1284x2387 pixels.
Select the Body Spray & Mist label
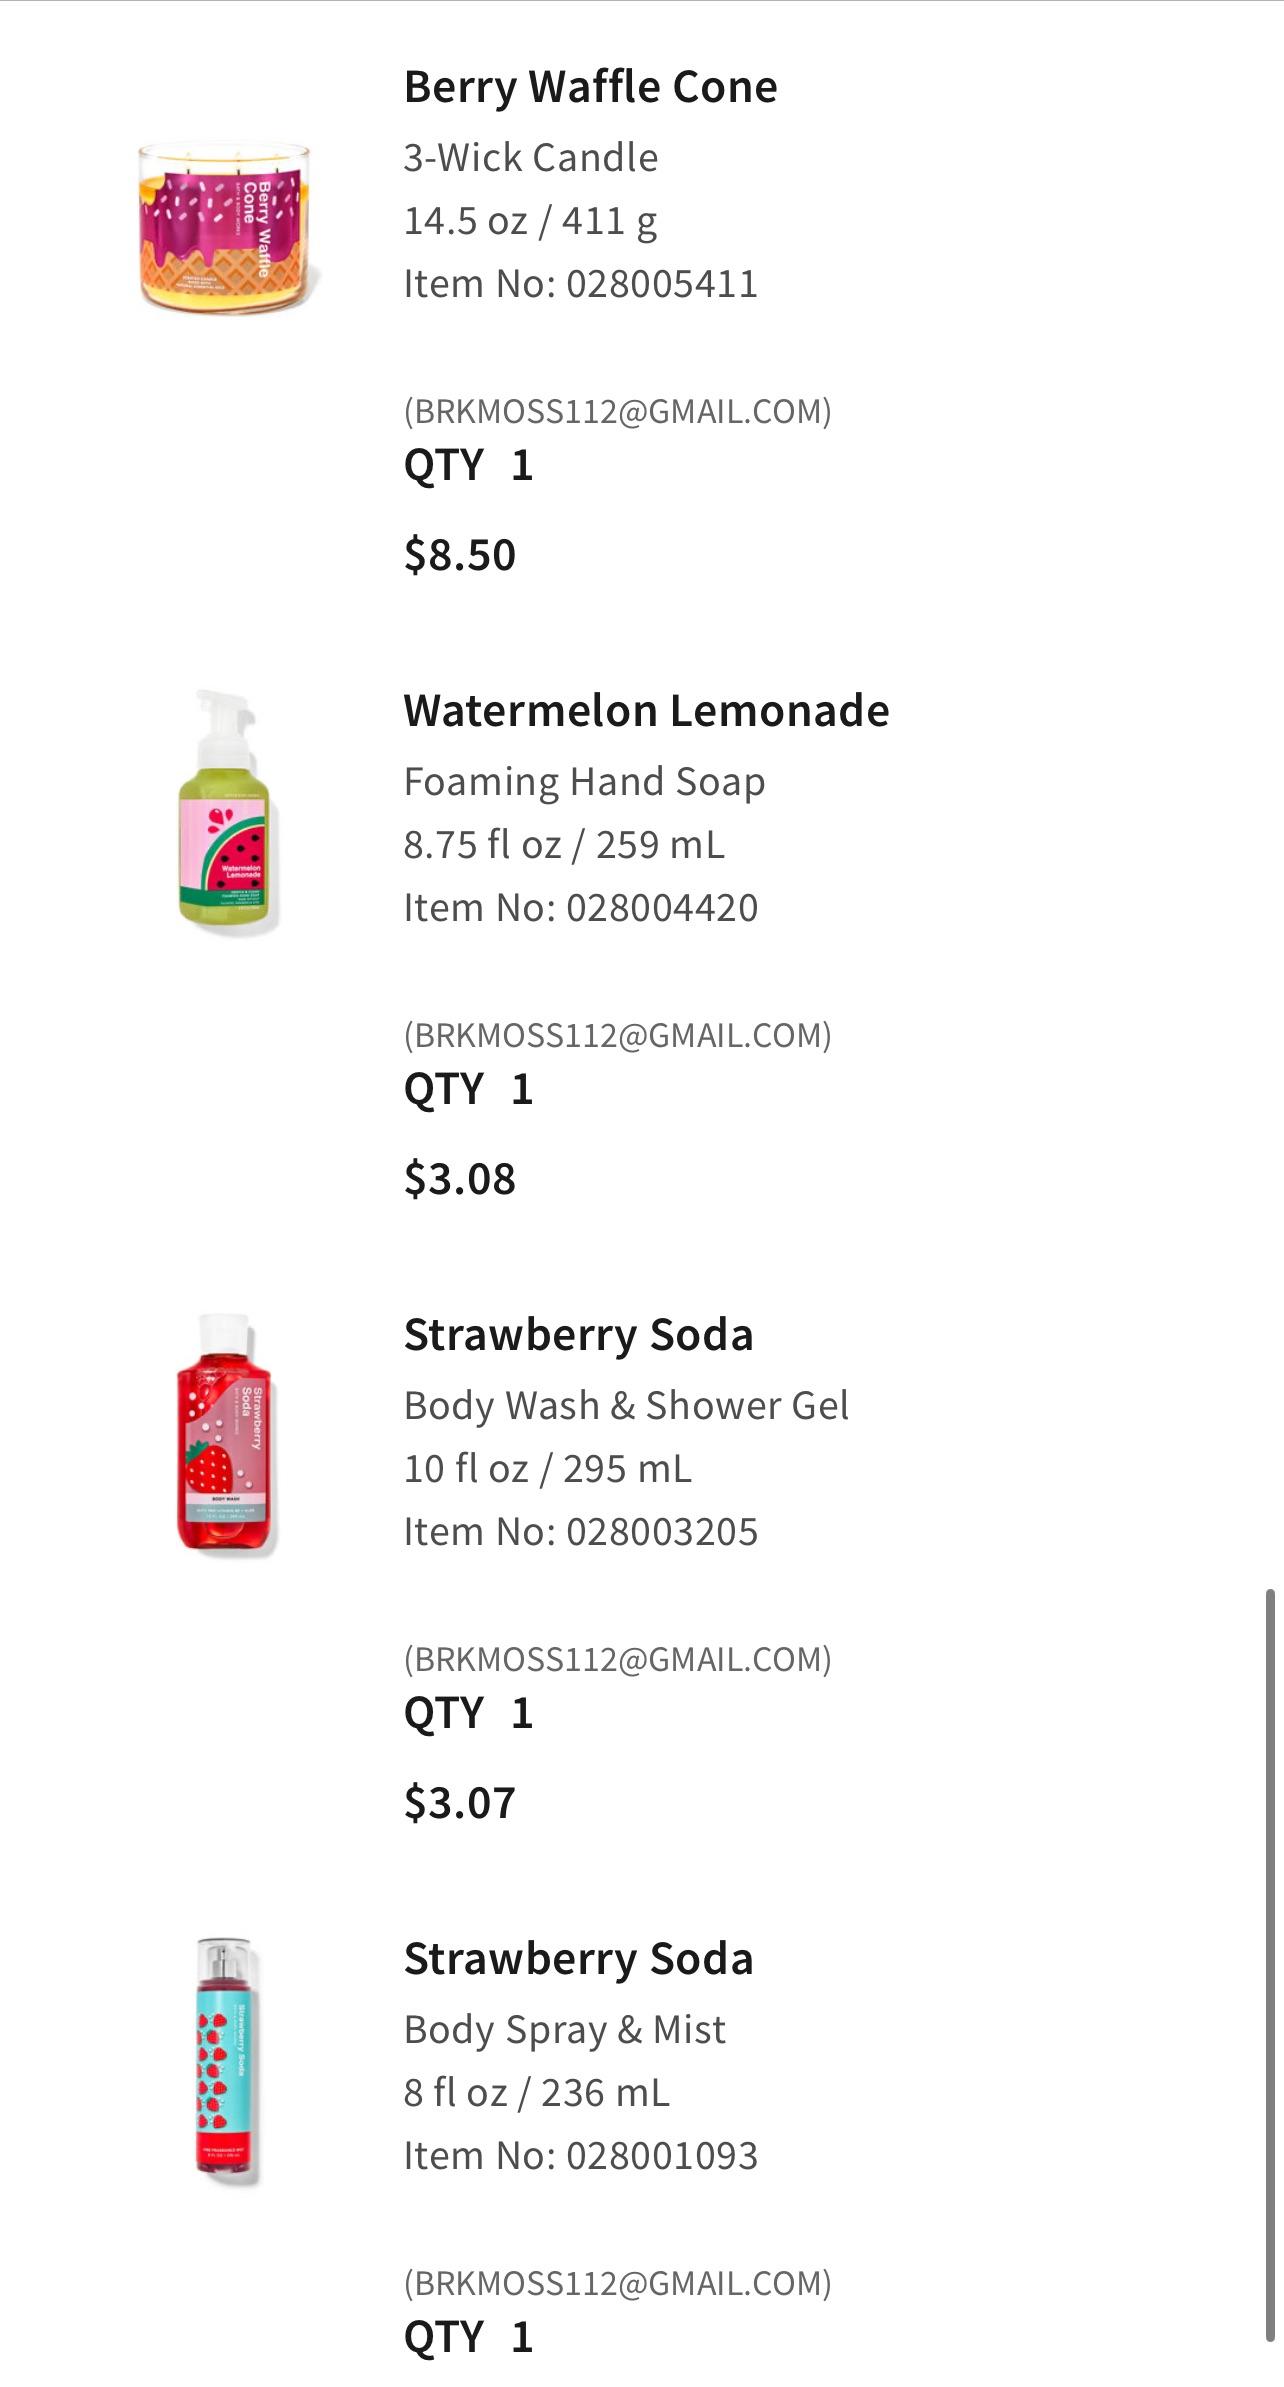point(564,2030)
